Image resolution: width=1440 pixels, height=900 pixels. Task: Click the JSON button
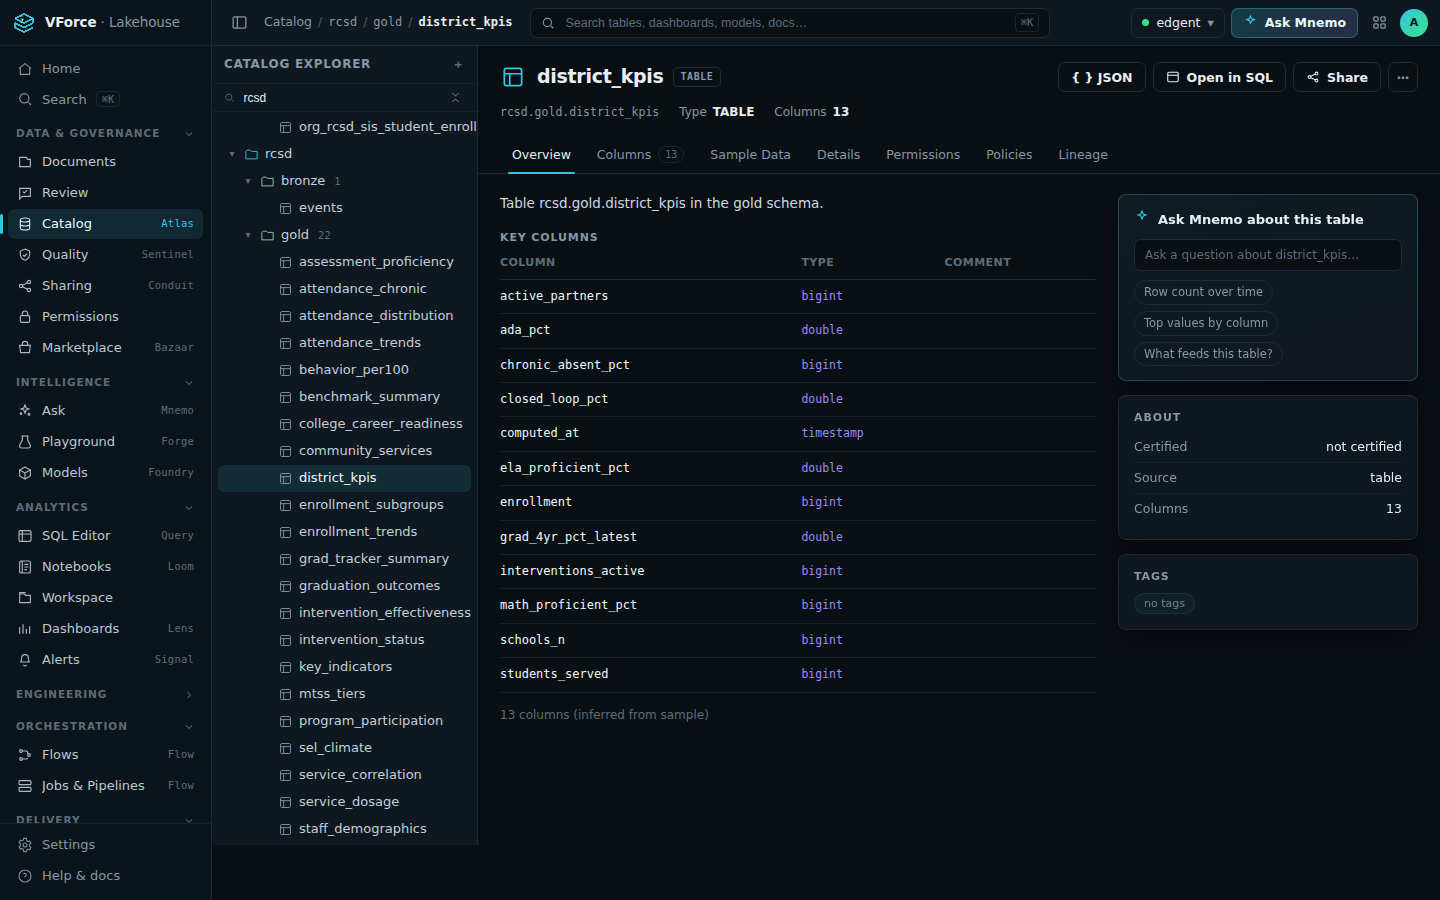tap(1101, 77)
